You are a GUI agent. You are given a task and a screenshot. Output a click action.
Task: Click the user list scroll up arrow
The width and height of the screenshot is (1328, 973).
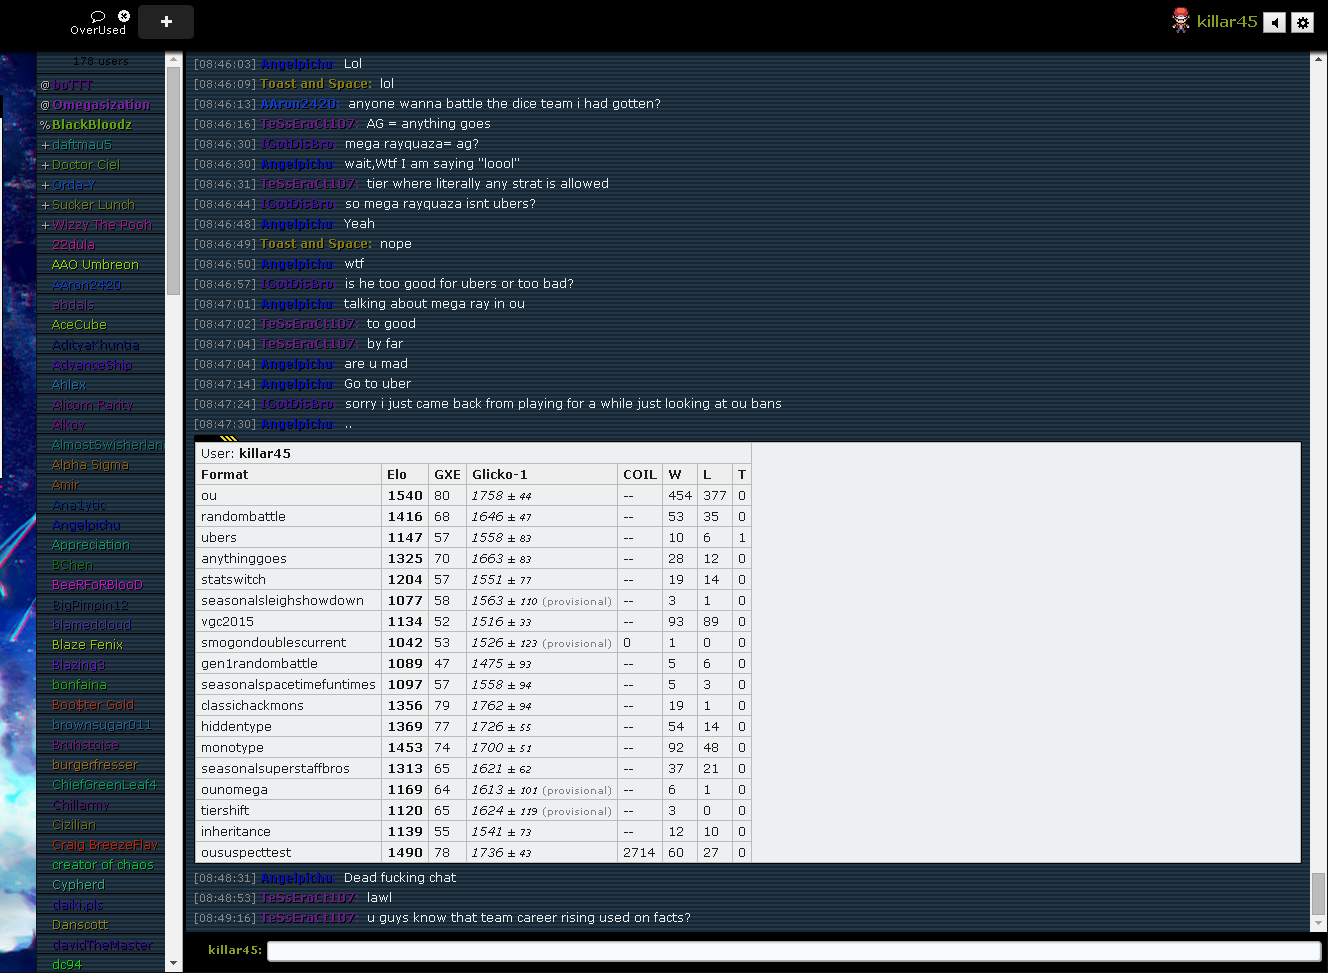coord(175,61)
